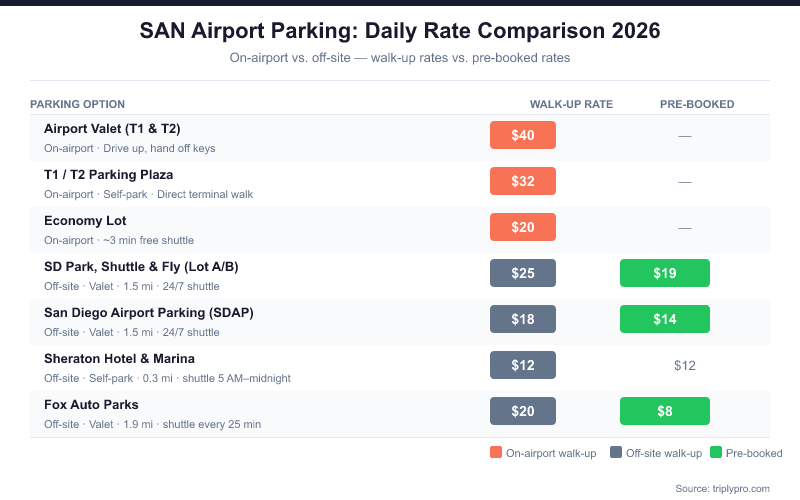800x500 pixels.
Task: Click the $18 SDAP walk-up badge
Action: pyautogui.click(x=522, y=319)
